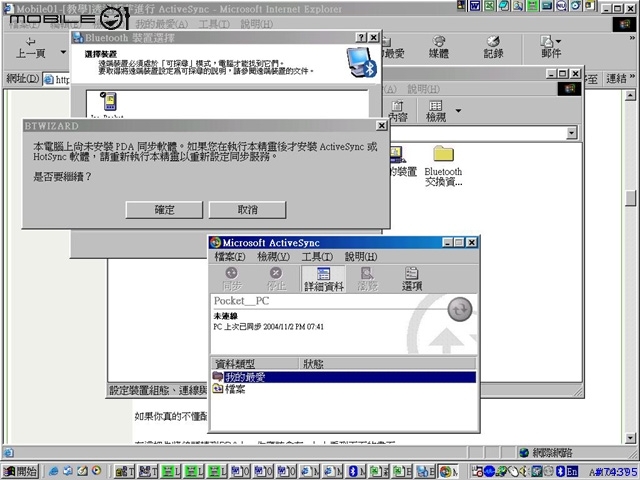Open the 我的最愛(A) menu in Internet Explorer
640x480 pixels.
pos(162,24)
